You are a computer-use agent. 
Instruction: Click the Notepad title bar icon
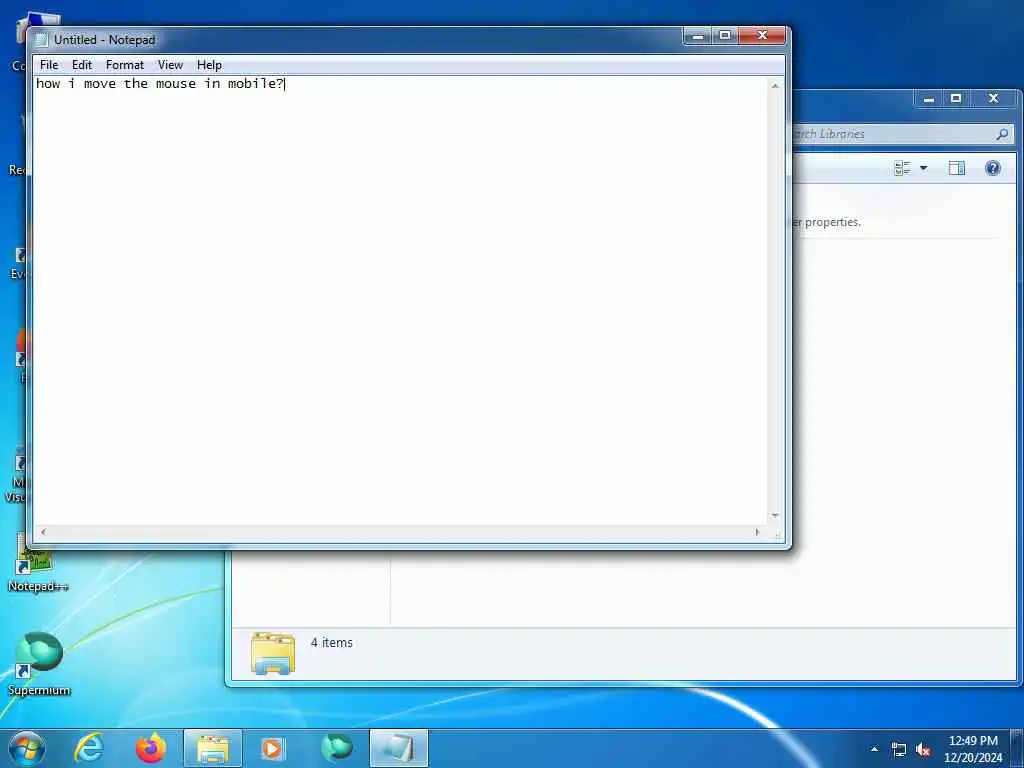[x=42, y=40]
